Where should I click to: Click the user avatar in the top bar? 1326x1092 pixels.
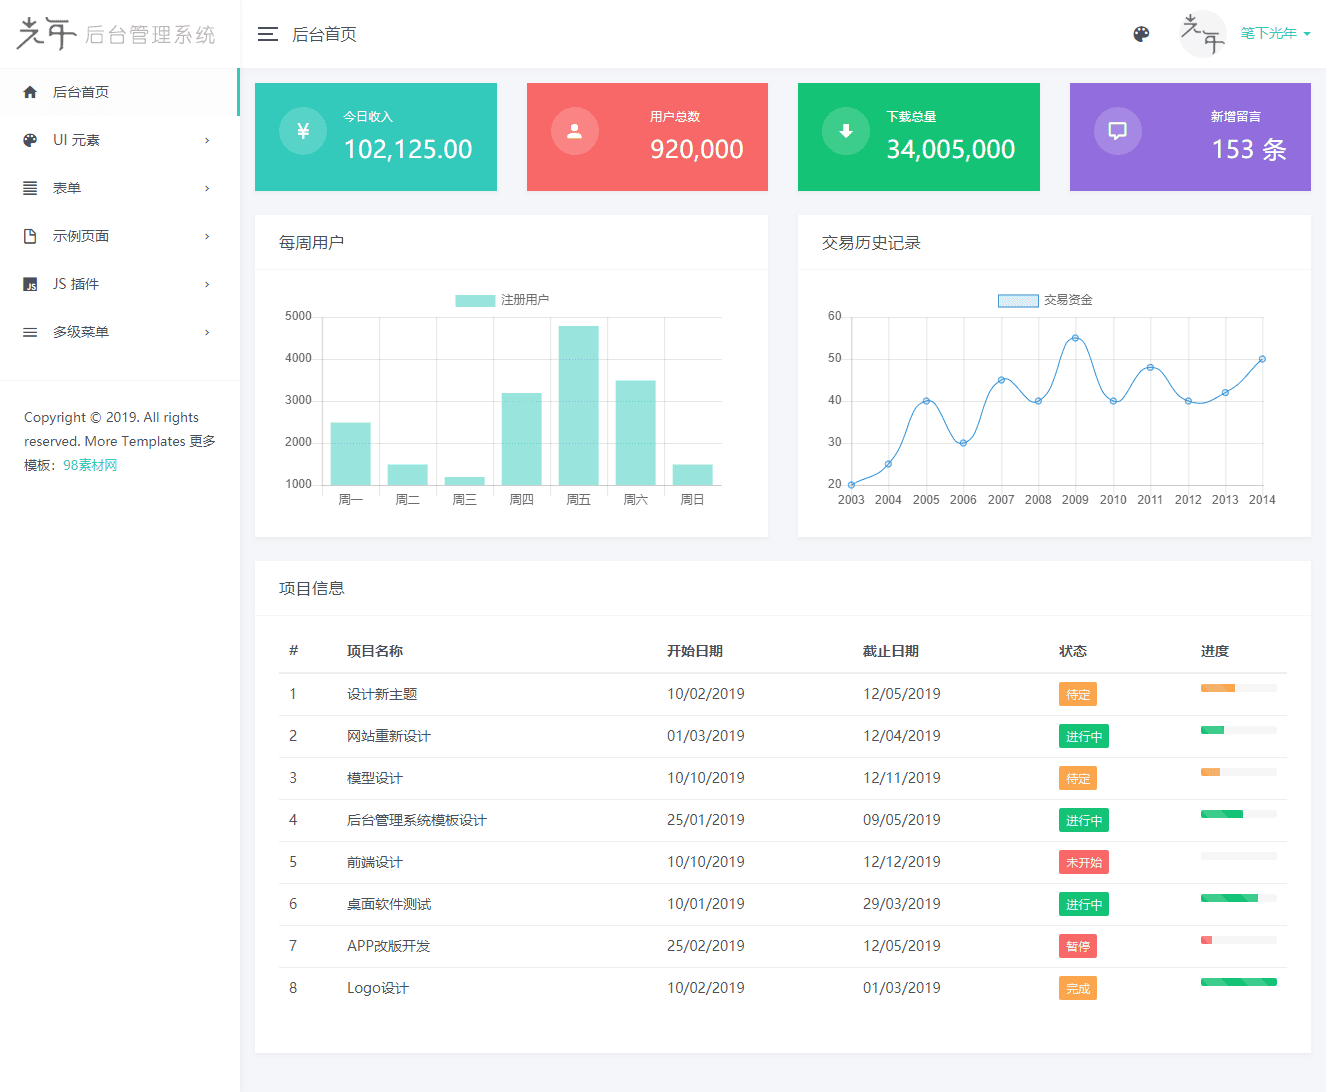pyautogui.click(x=1203, y=33)
